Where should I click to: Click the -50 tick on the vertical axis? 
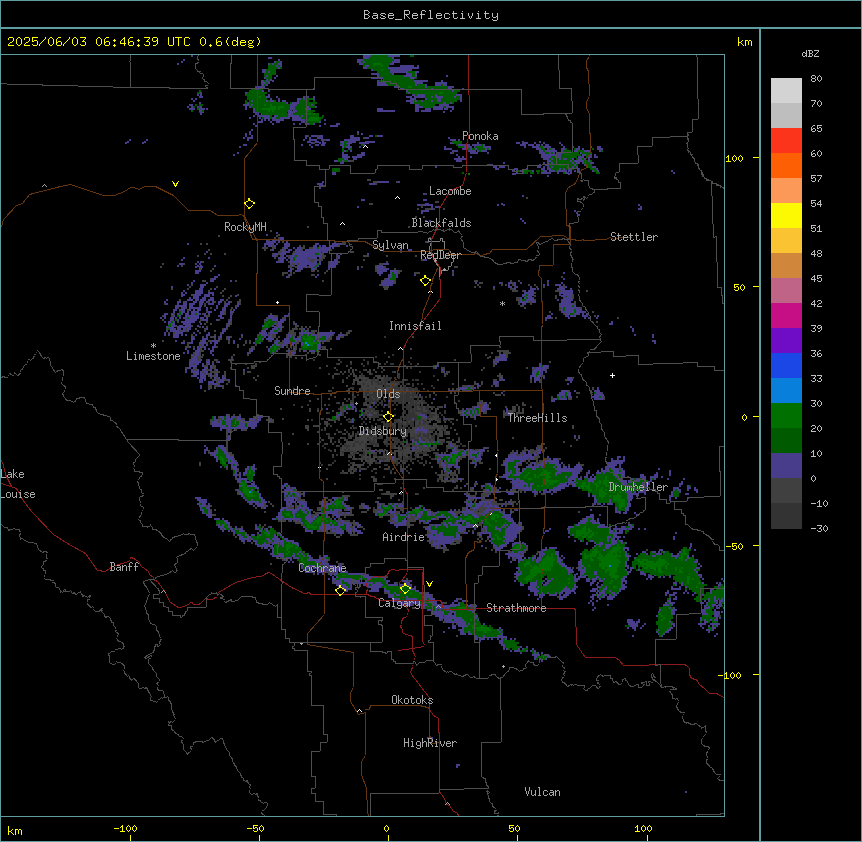tap(734, 546)
